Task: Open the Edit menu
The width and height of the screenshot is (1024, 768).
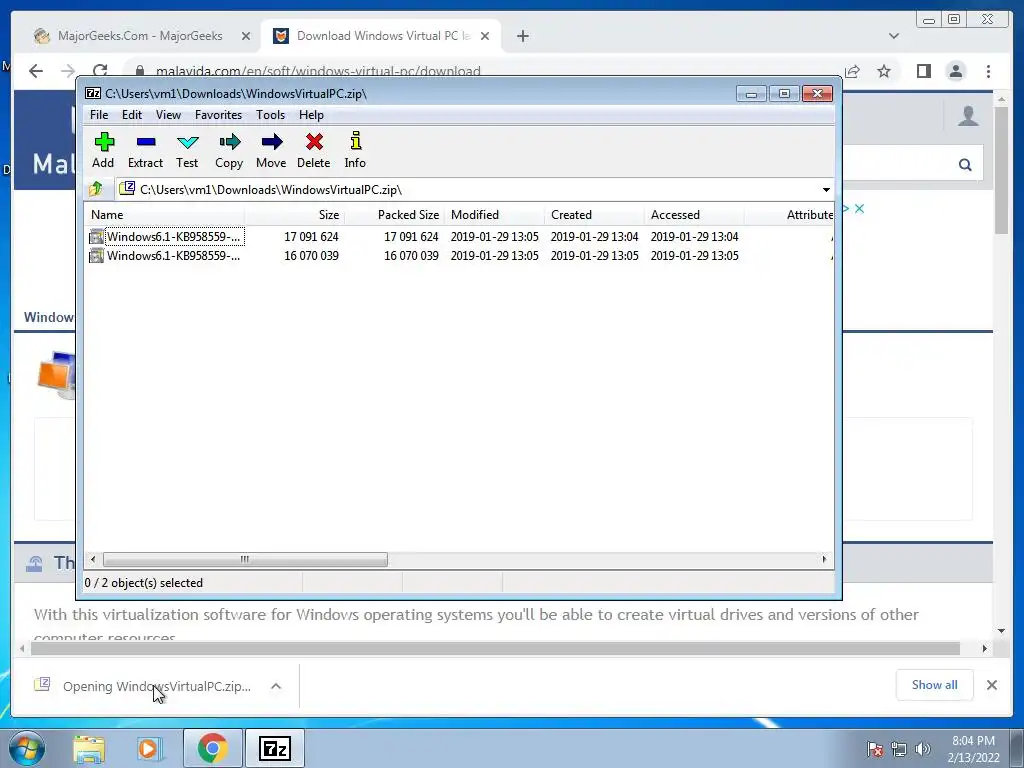Action: [x=132, y=115]
